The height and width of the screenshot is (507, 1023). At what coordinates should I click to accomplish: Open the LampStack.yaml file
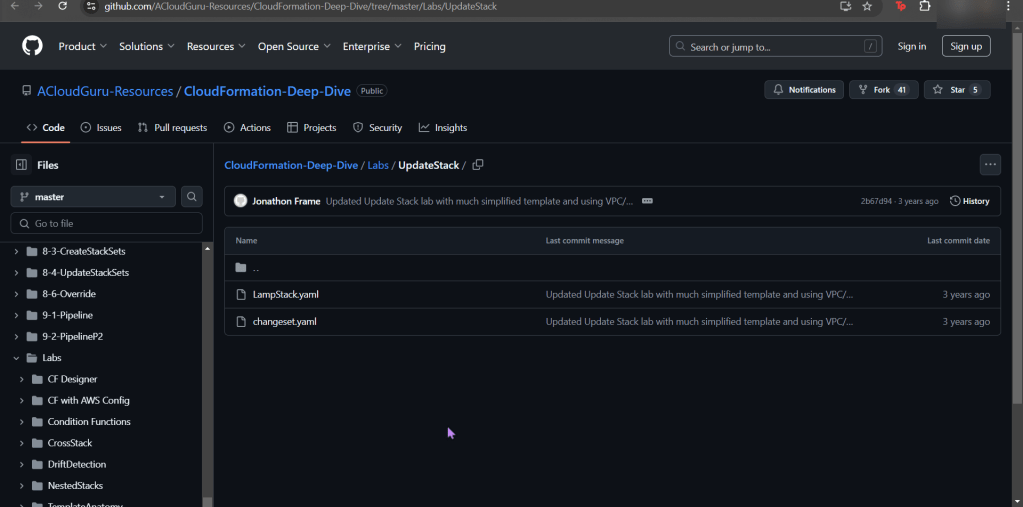coord(286,295)
